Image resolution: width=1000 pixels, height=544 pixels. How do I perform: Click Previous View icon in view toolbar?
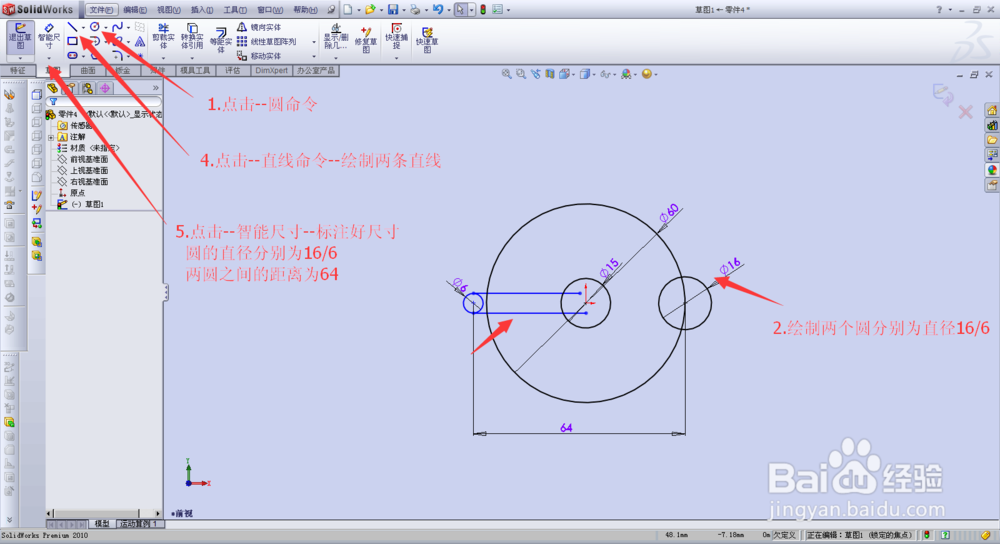click(x=536, y=75)
